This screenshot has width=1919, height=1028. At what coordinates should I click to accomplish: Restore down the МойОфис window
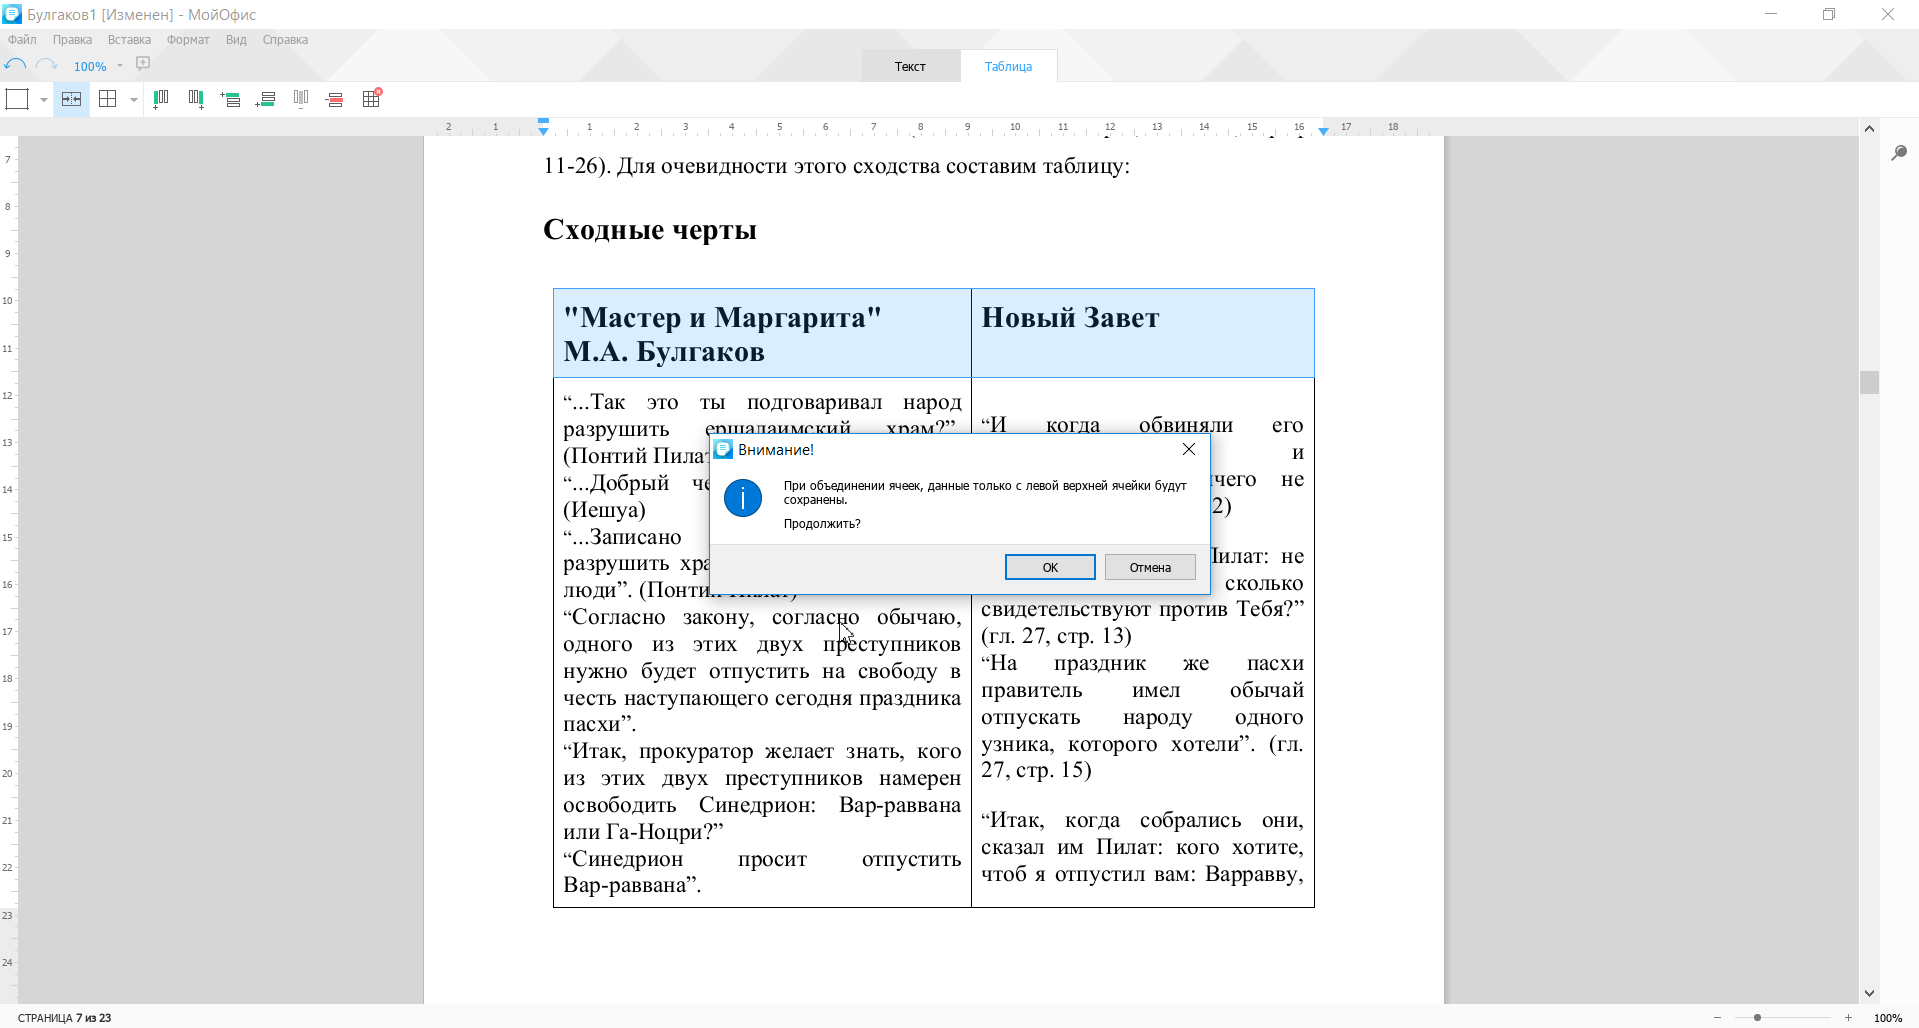pyautogui.click(x=1829, y=14)
